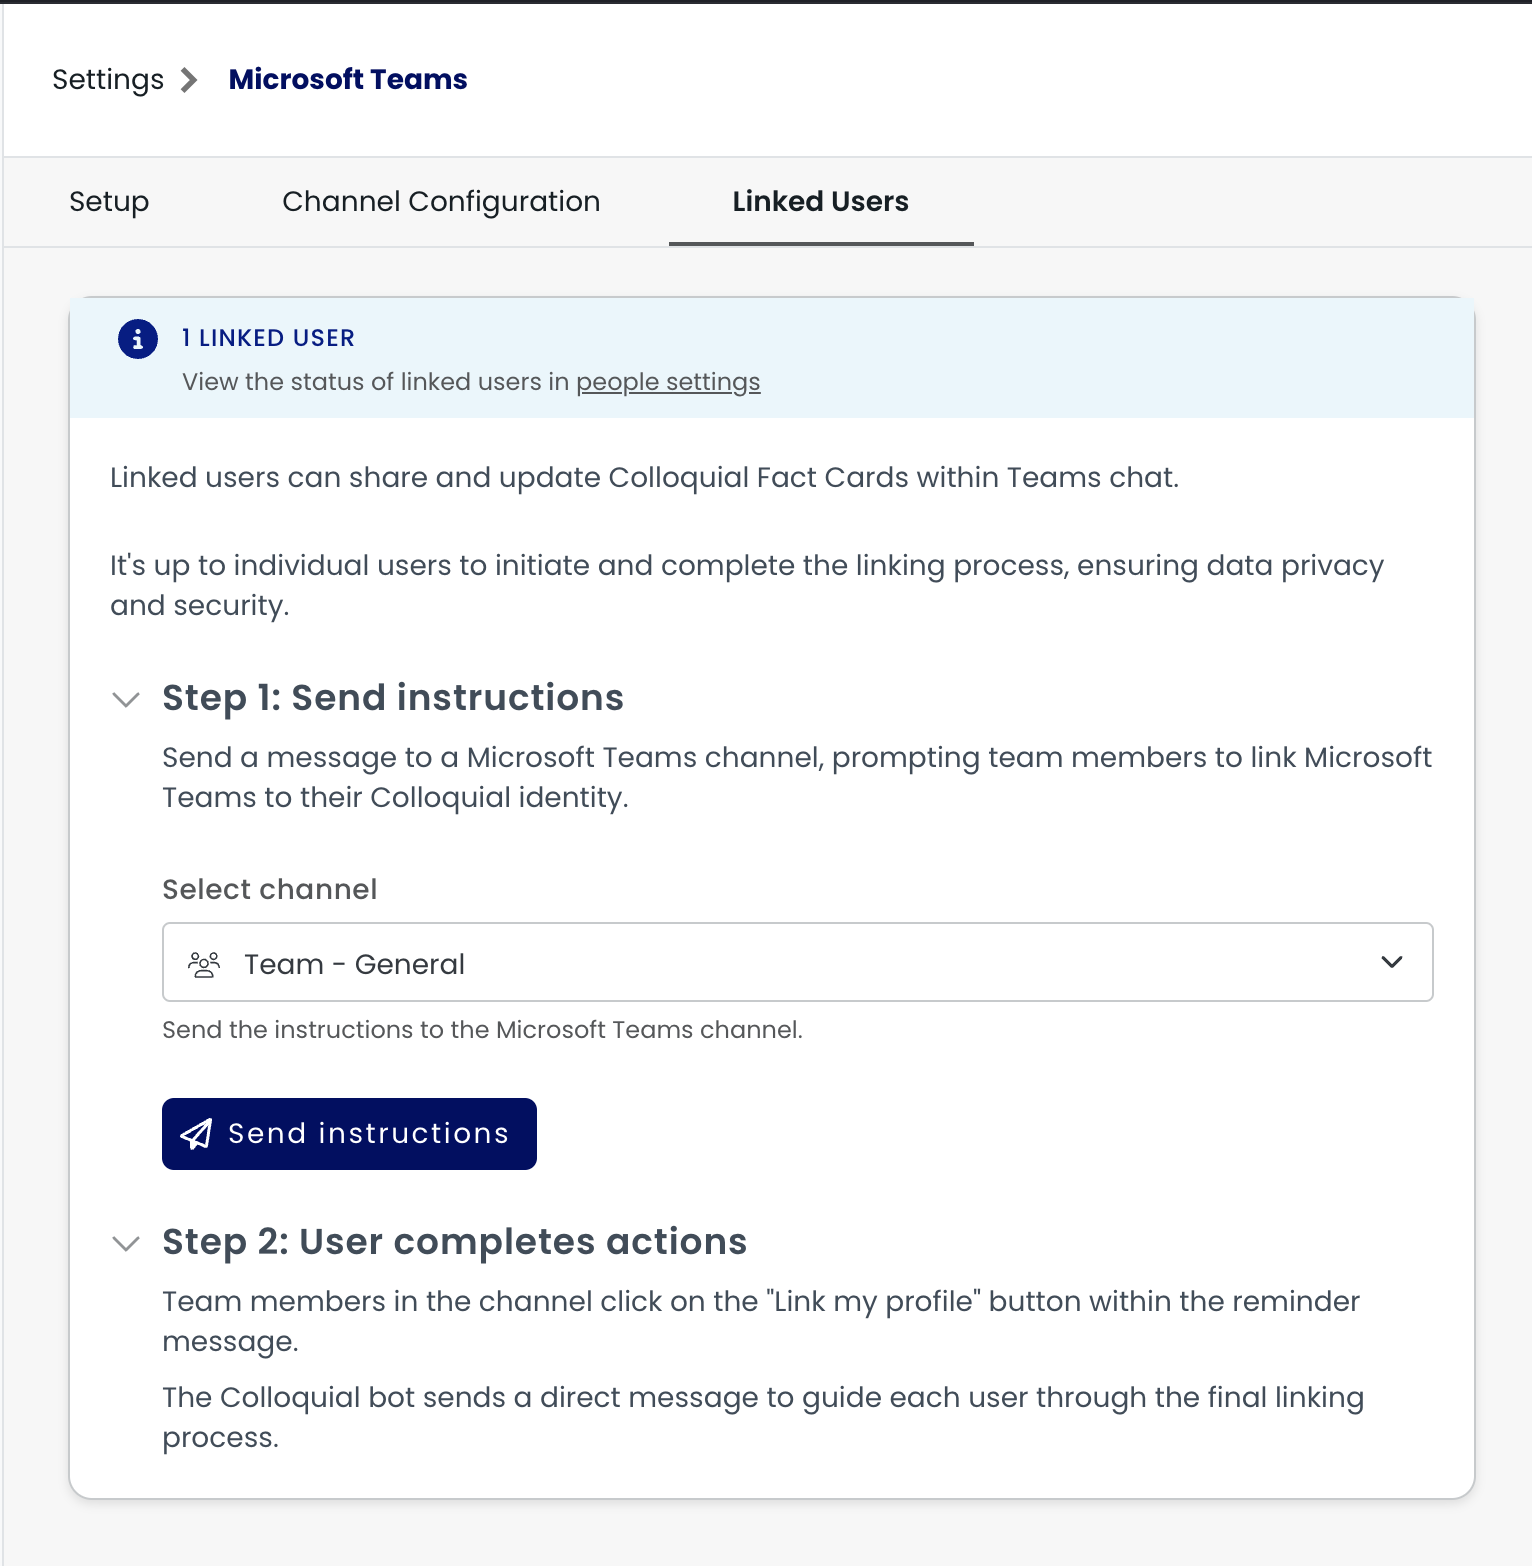Click Step 1: Send instructions heading
The image size is (1532, 1566).
393,698
